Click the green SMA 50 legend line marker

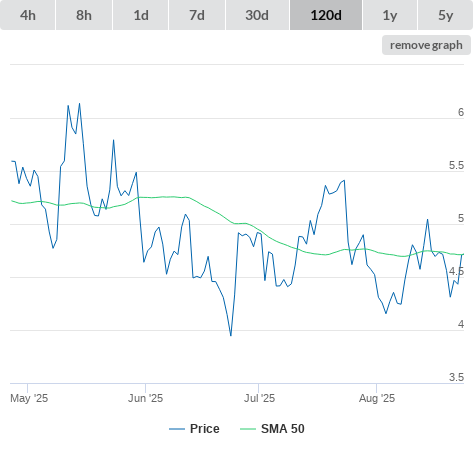(248, 429)
